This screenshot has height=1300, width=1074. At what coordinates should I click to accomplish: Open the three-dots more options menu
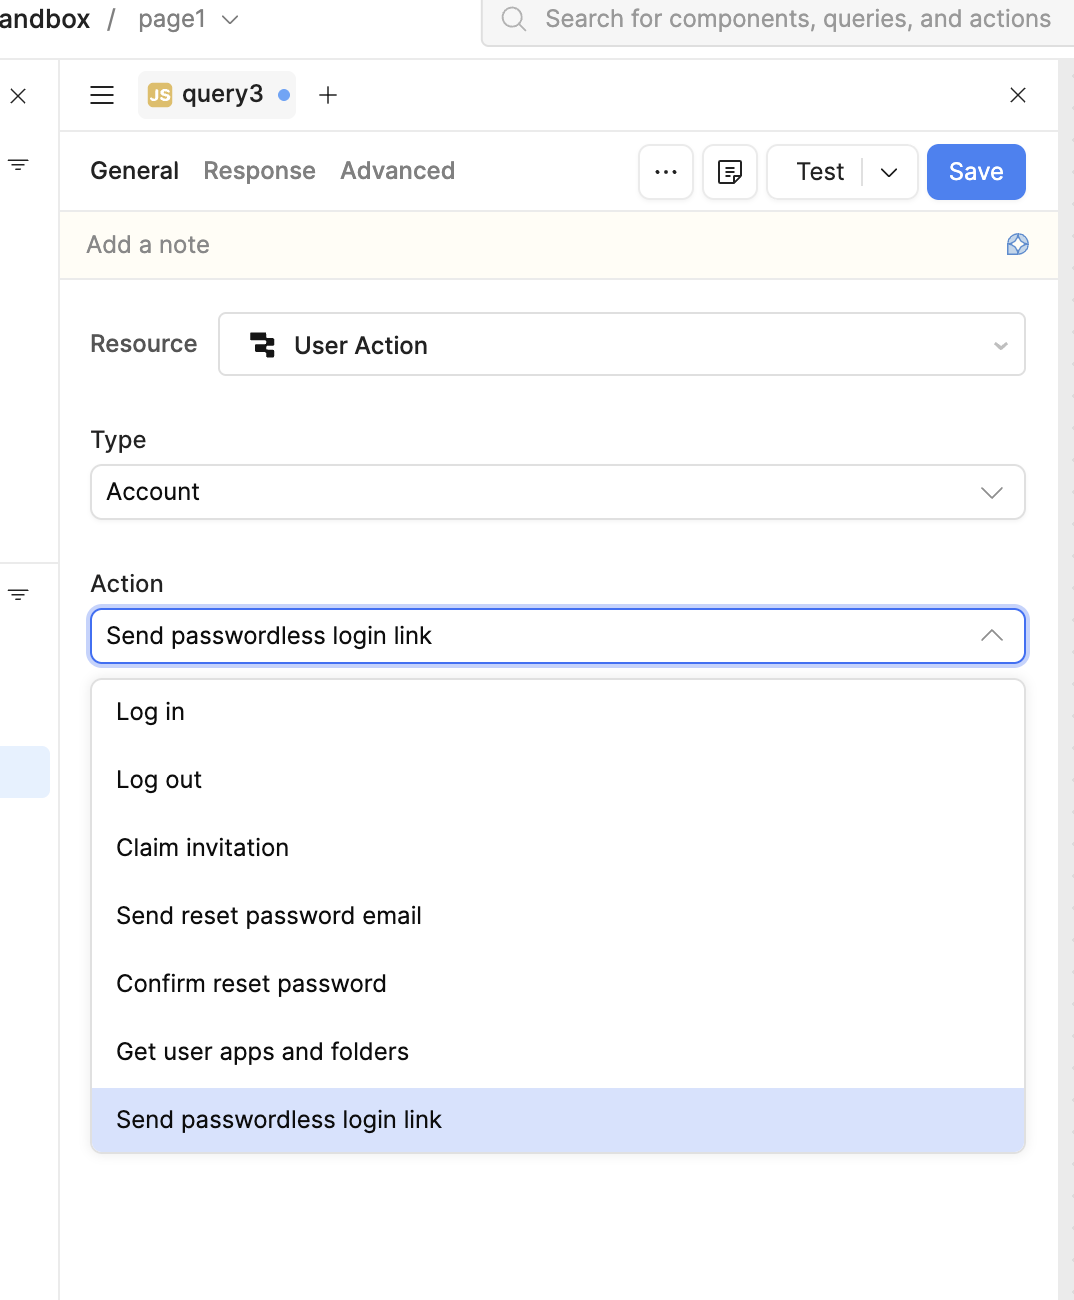(666, 172)
